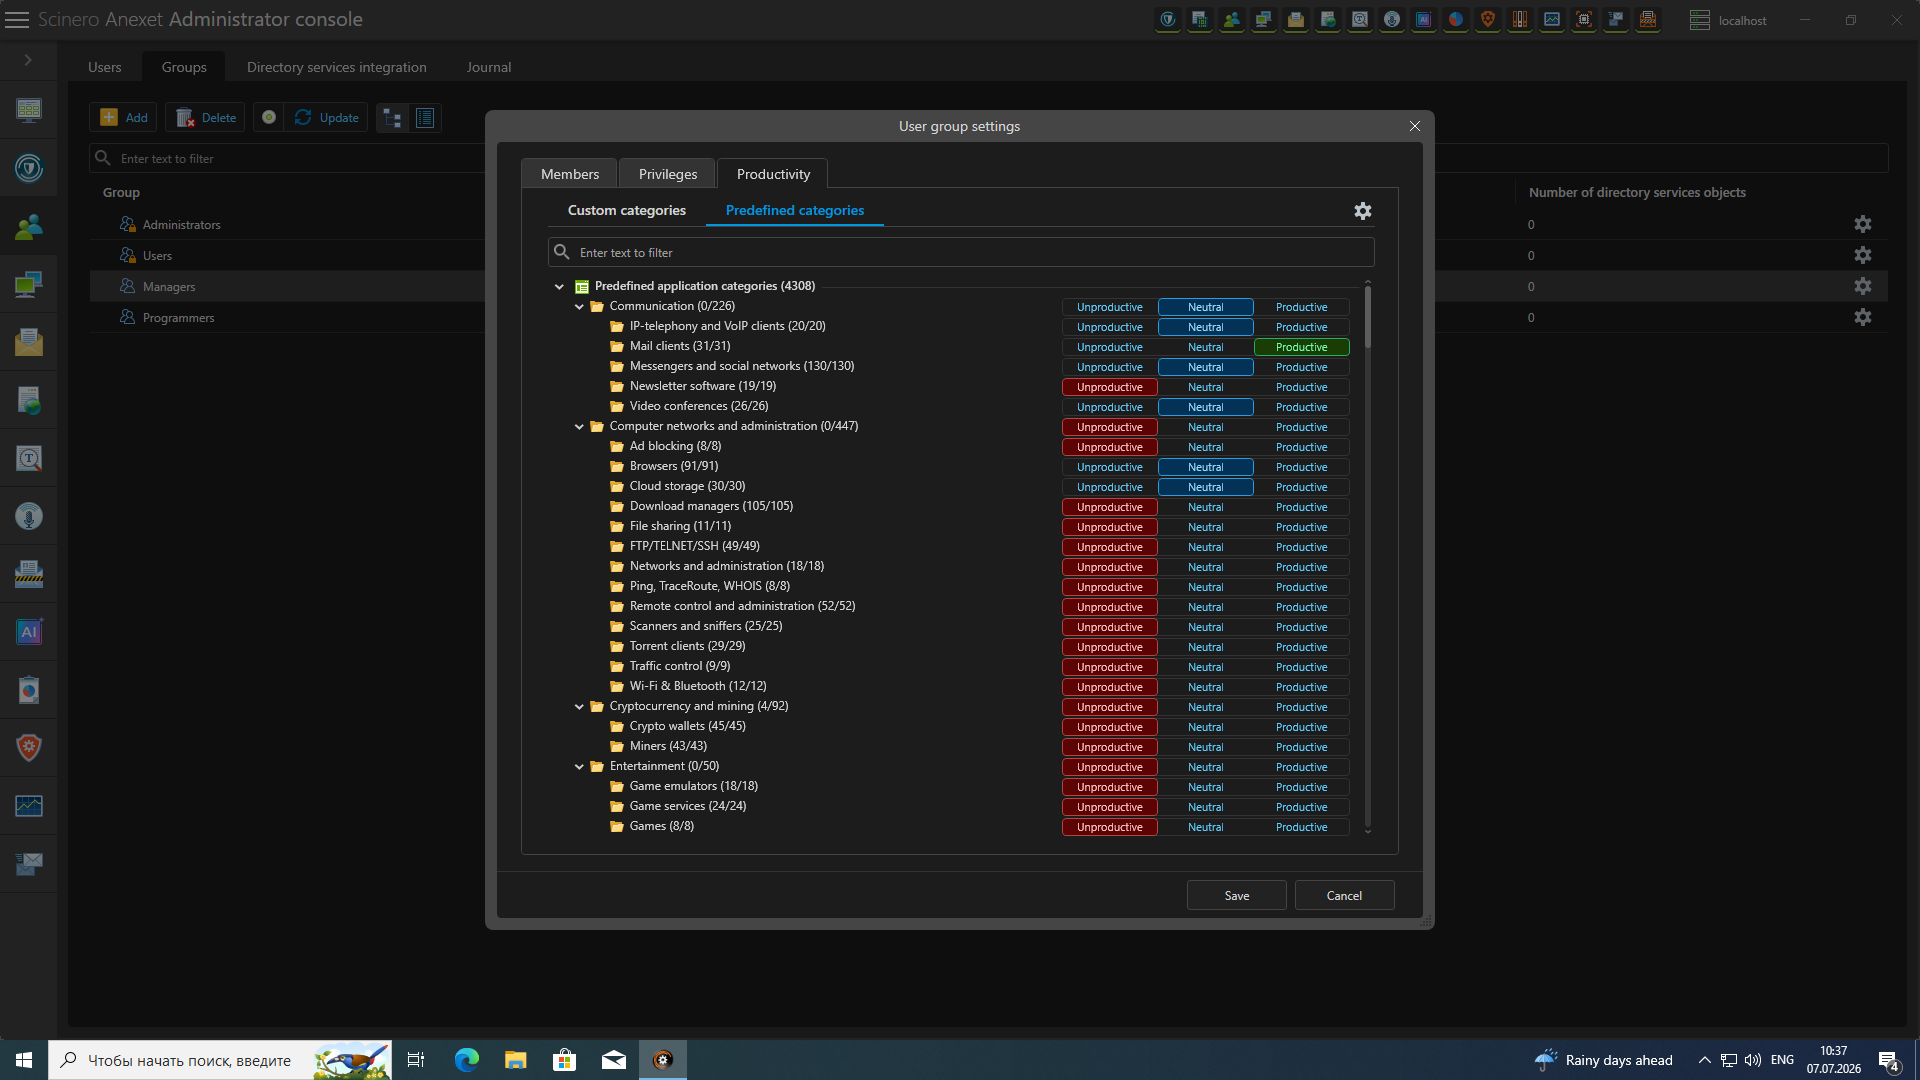Image resolution: width=1920 pixels, height=1080 pixels.
Task: Open the line chart monitoring sidebar icon
Action: [29, 806]
